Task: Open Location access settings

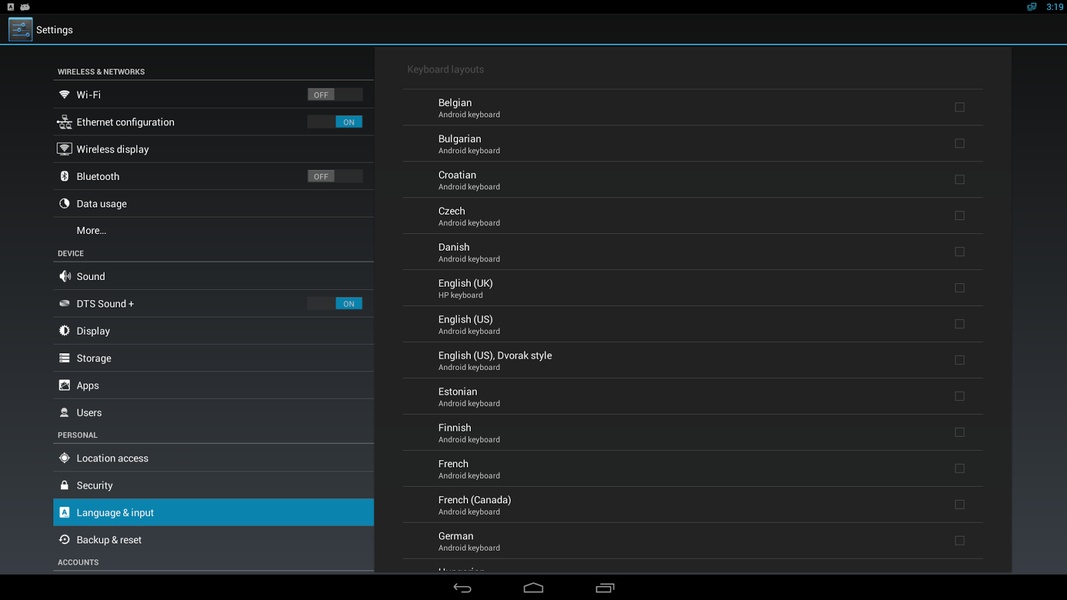Action: pos(213,458)
